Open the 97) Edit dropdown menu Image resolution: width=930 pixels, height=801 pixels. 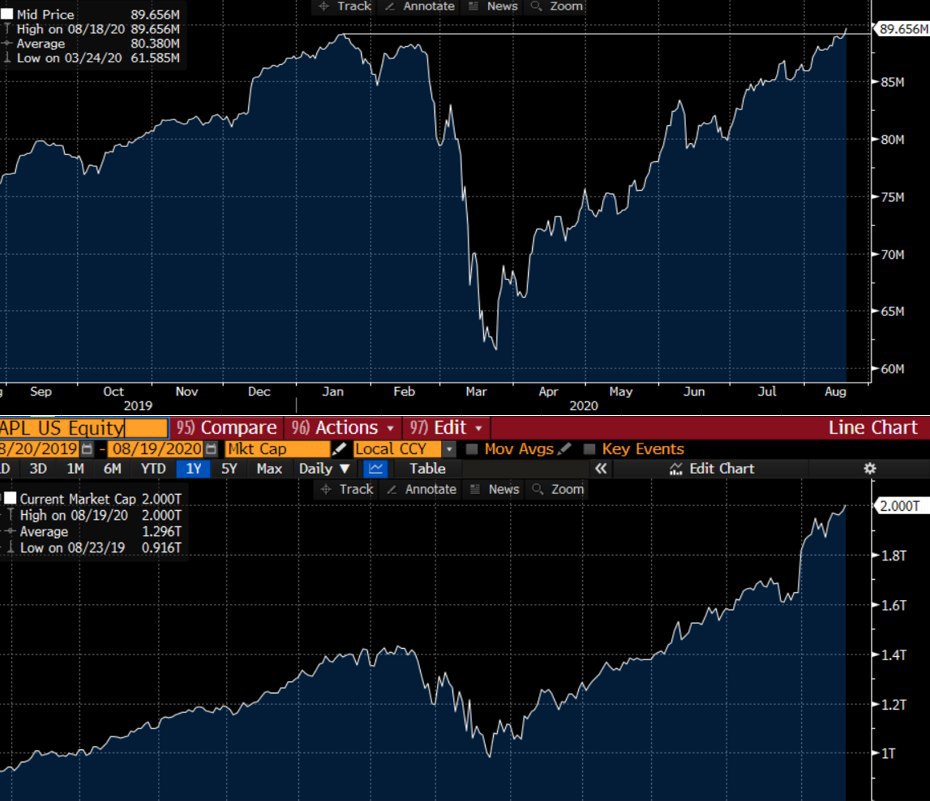tap(446, 427)
